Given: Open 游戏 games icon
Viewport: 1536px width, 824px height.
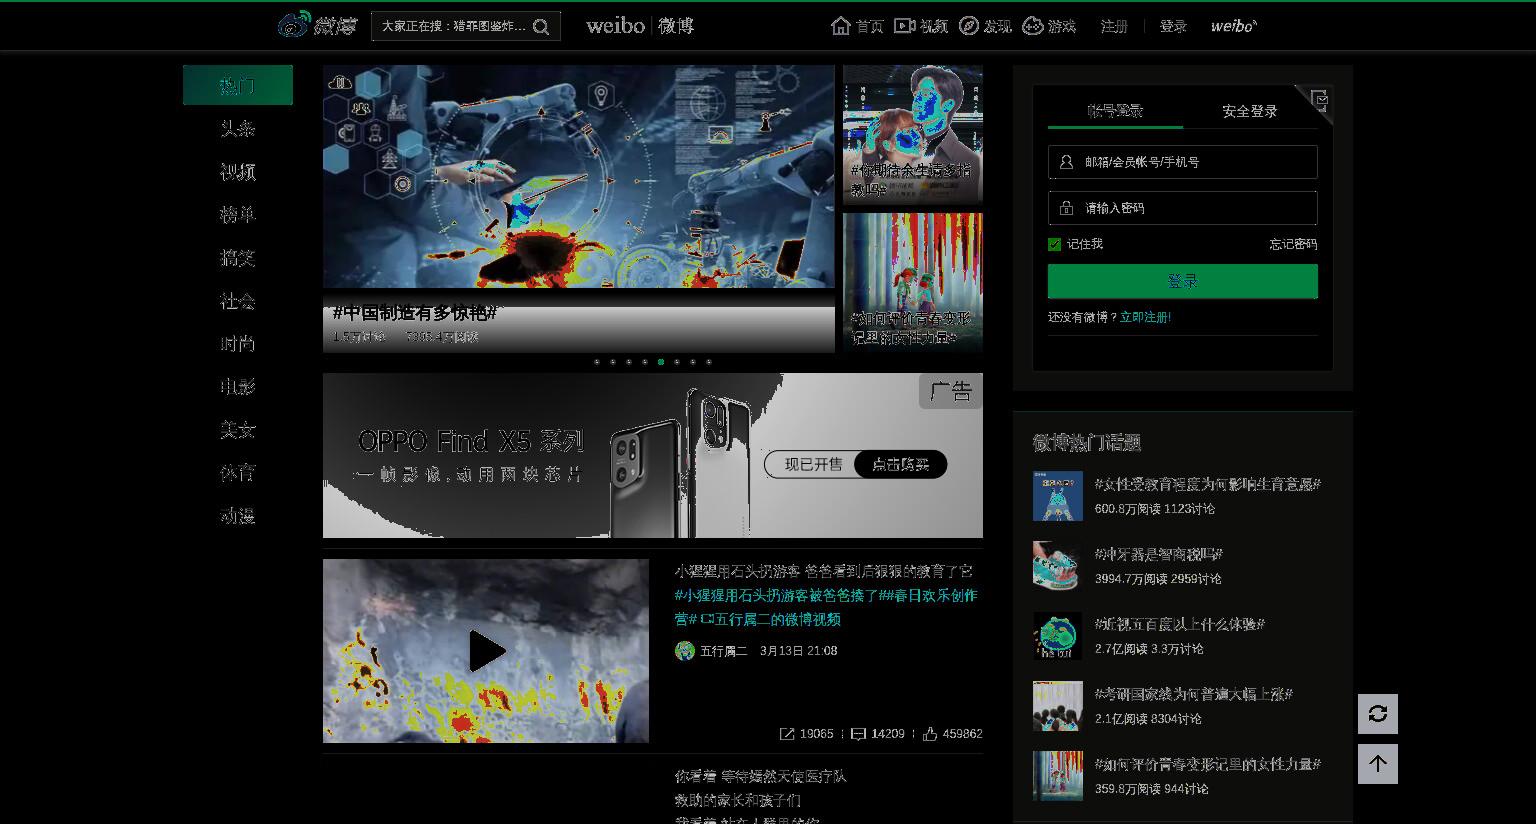Looking at the screenshot, I should (x=1033, y=26).
